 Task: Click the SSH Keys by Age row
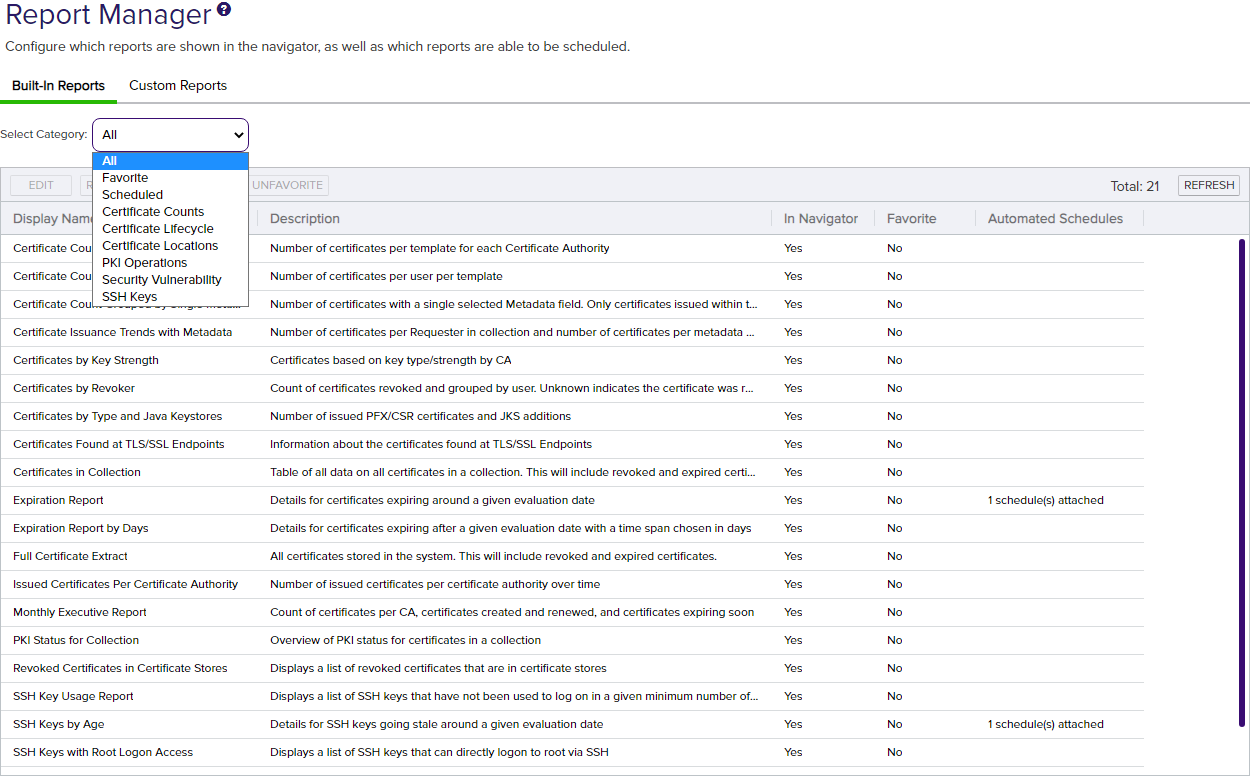click(x=58, y=724)
